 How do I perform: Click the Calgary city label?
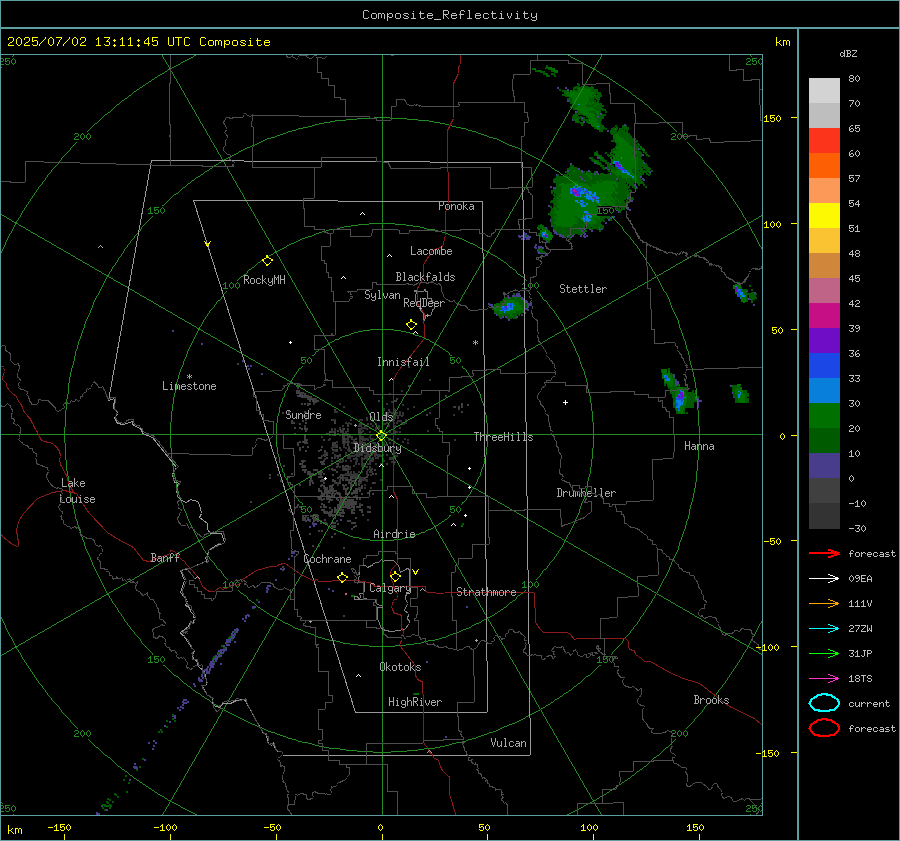(390, 588)
